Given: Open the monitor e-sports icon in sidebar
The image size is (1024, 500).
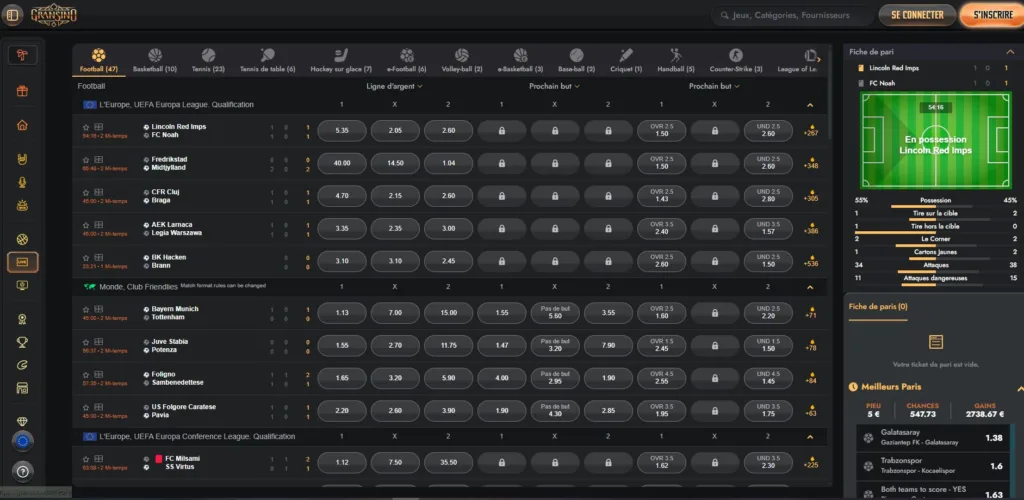Looking at the screenshot, I should (22, 285).
